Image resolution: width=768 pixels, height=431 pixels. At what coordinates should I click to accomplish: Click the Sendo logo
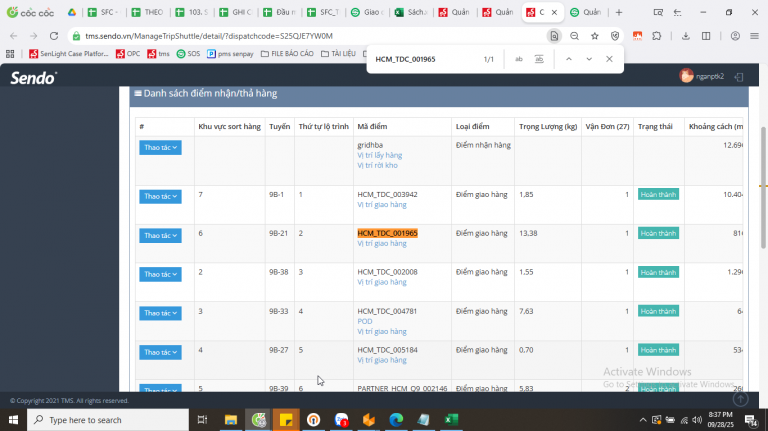pos(34,78)
